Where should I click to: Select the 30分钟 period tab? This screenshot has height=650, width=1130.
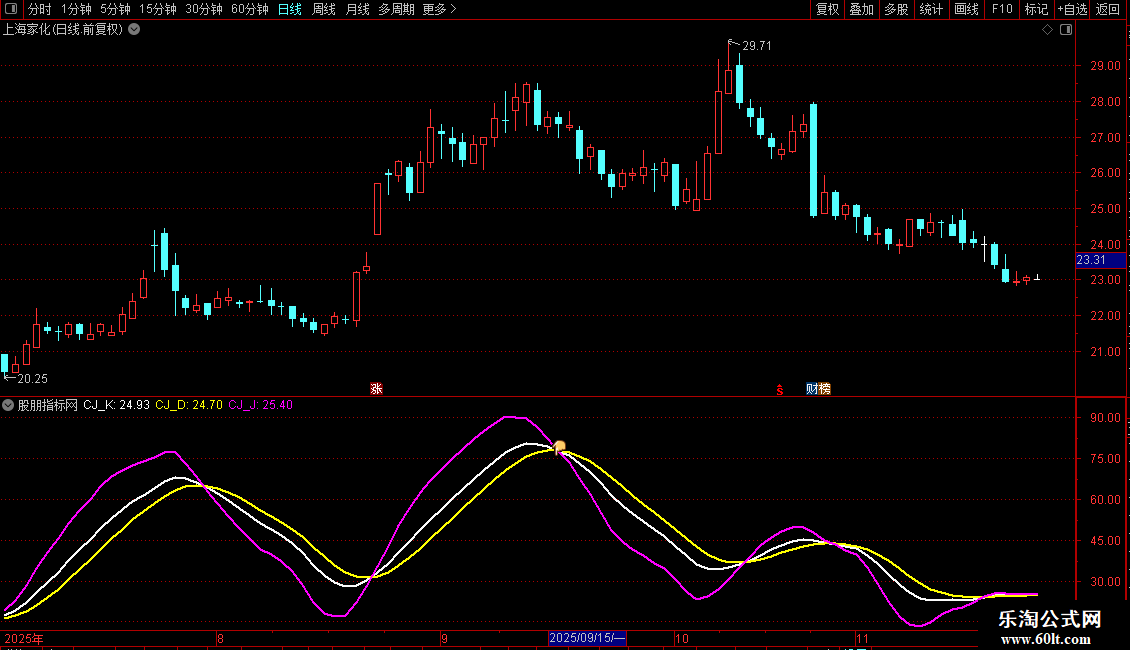[204, 9]
